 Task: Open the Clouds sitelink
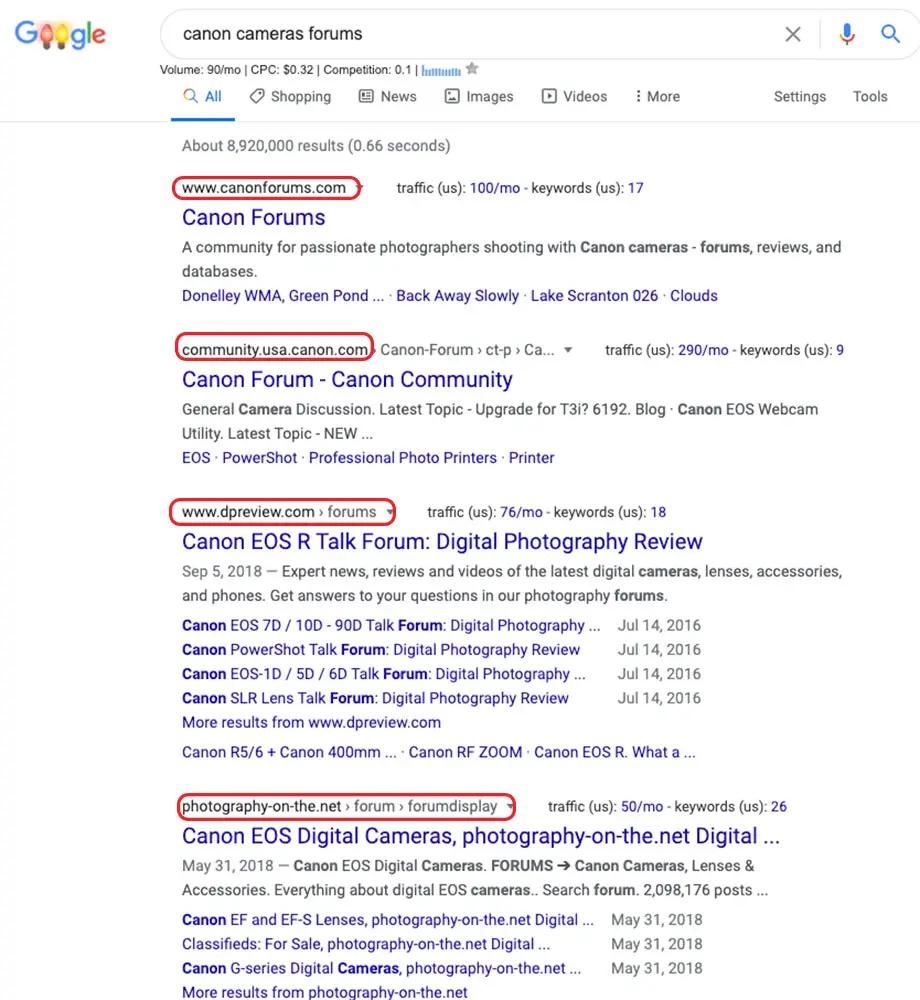tap(694, 296)
